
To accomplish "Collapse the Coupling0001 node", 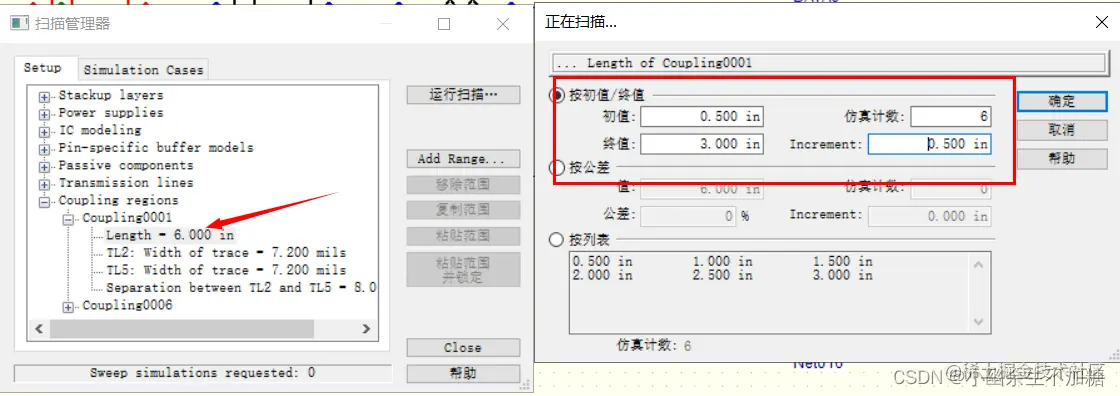I will [69, 219].
